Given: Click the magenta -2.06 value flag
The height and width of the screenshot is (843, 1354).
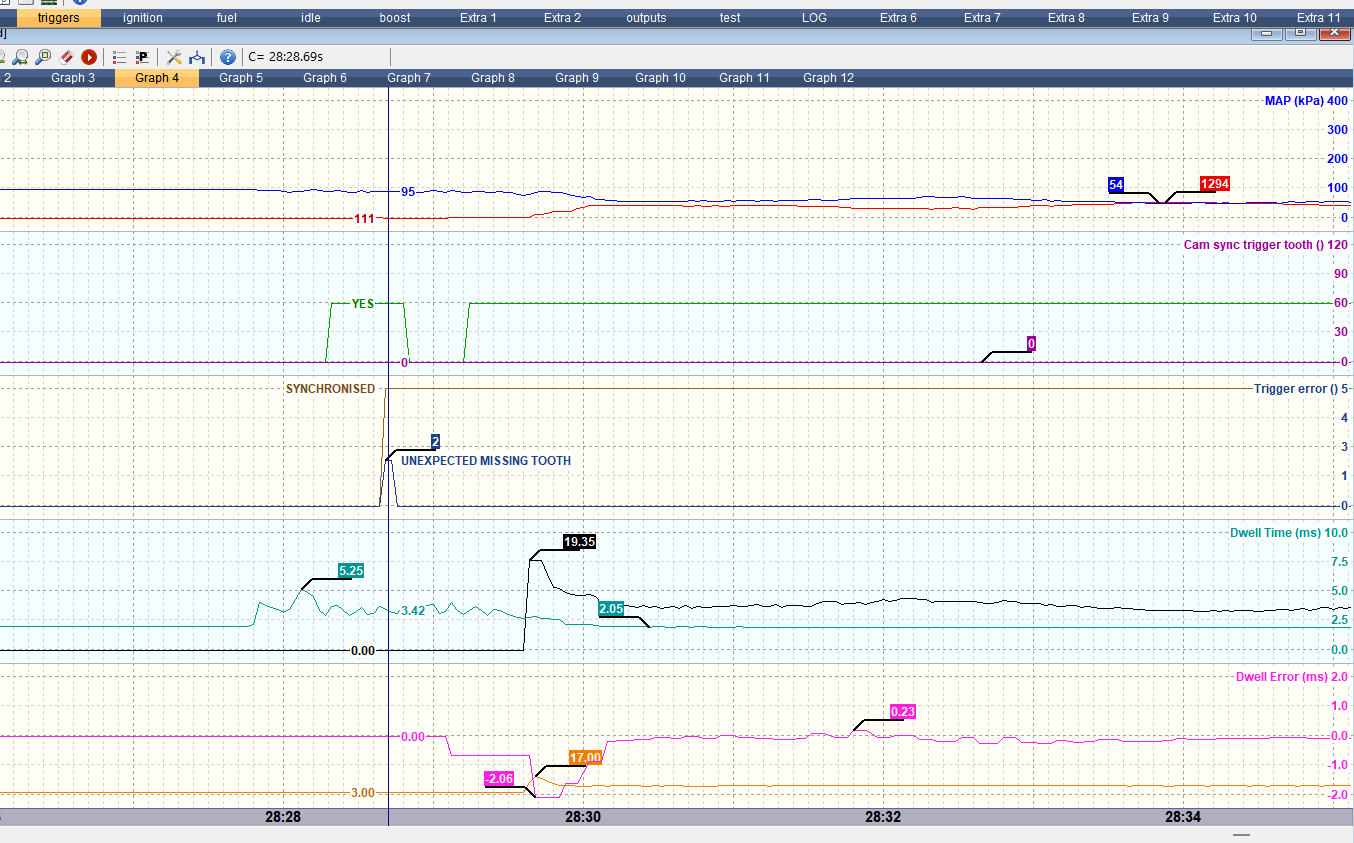Looking at the screenshot, I should [499, 779].
